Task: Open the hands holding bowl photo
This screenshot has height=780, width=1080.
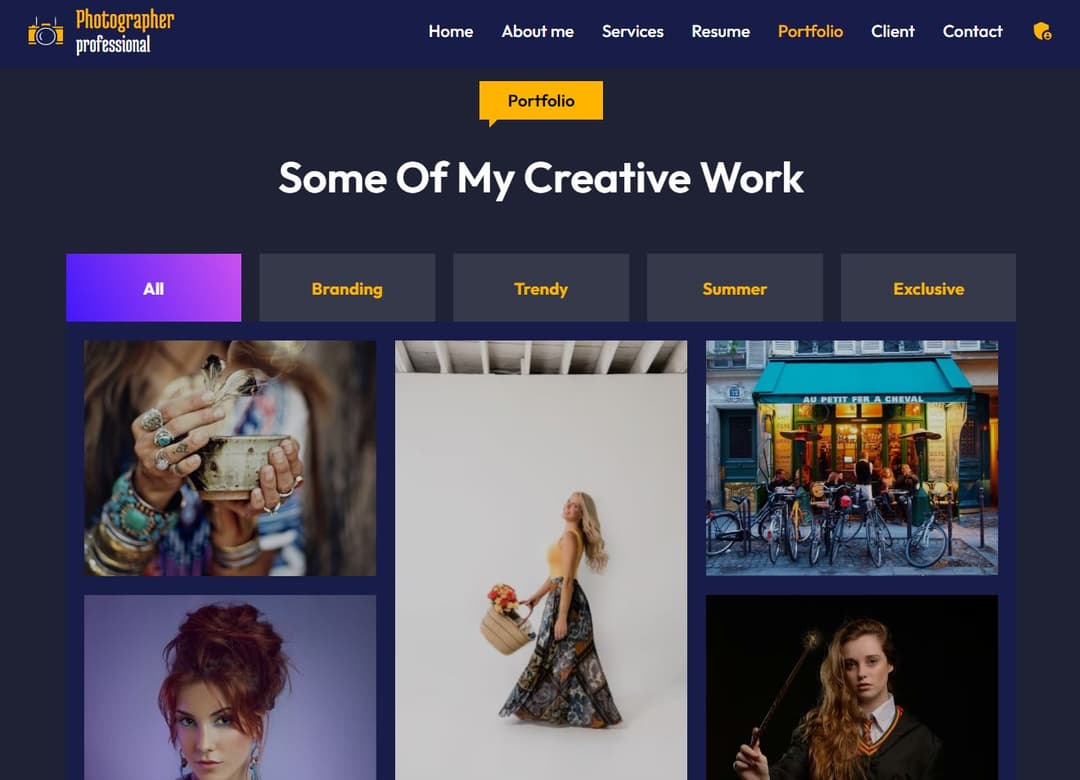Action: 230,458
